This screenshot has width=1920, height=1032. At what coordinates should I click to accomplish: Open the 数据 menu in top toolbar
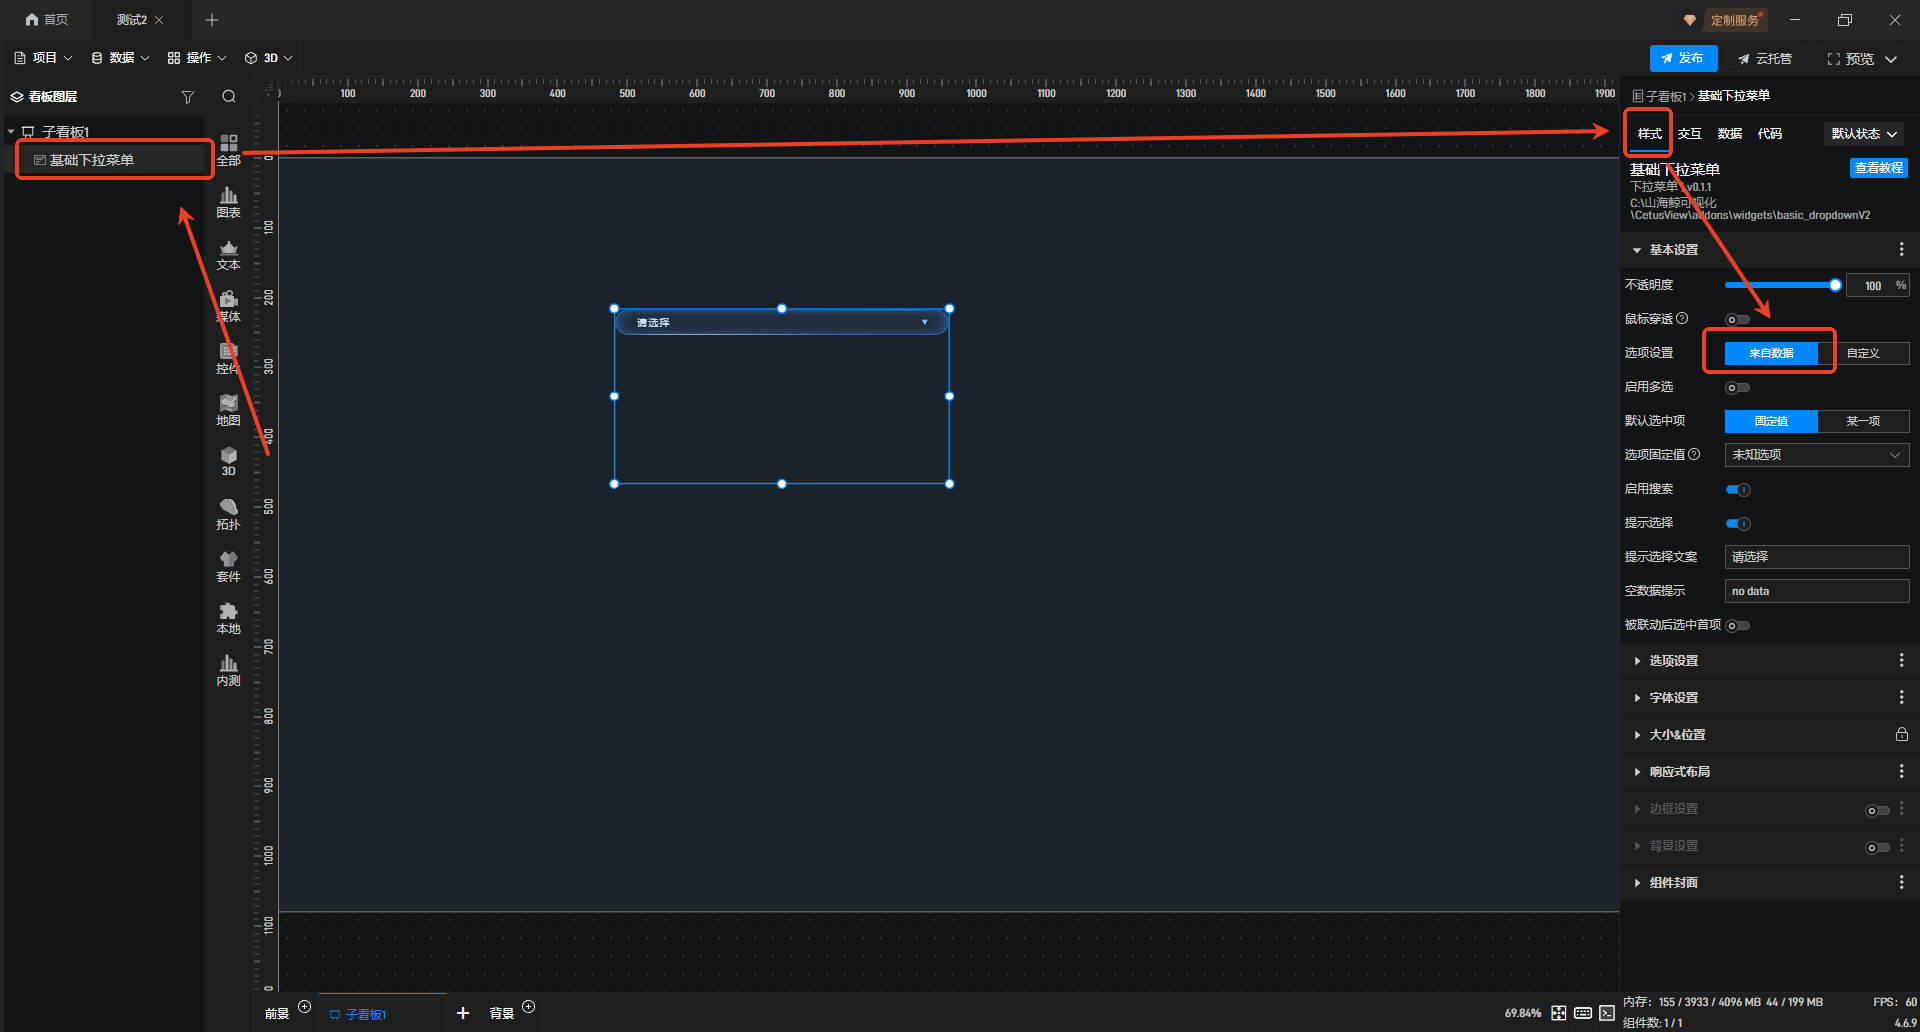coord(120,58)
